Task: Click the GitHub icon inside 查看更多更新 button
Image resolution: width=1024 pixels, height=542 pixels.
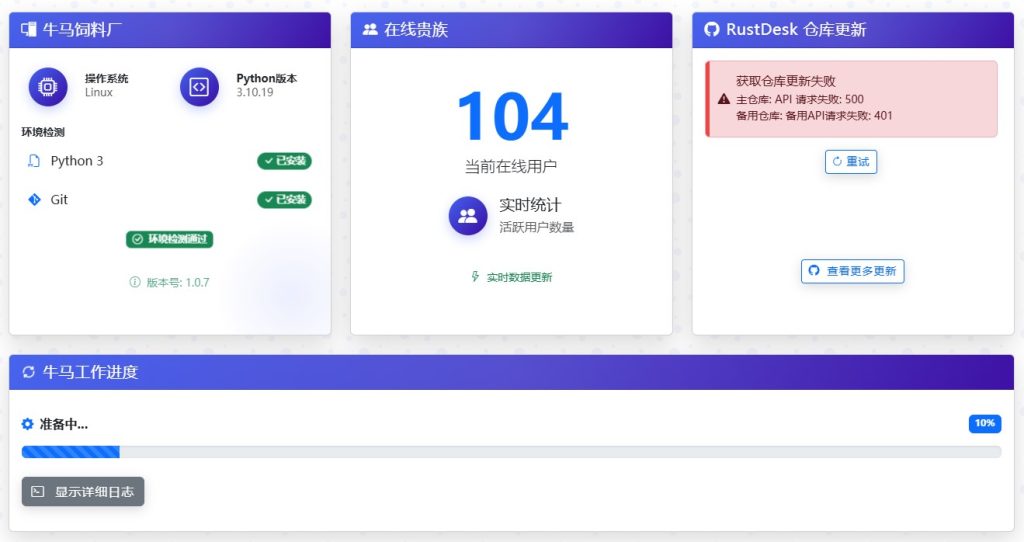Action: (814, 271)
